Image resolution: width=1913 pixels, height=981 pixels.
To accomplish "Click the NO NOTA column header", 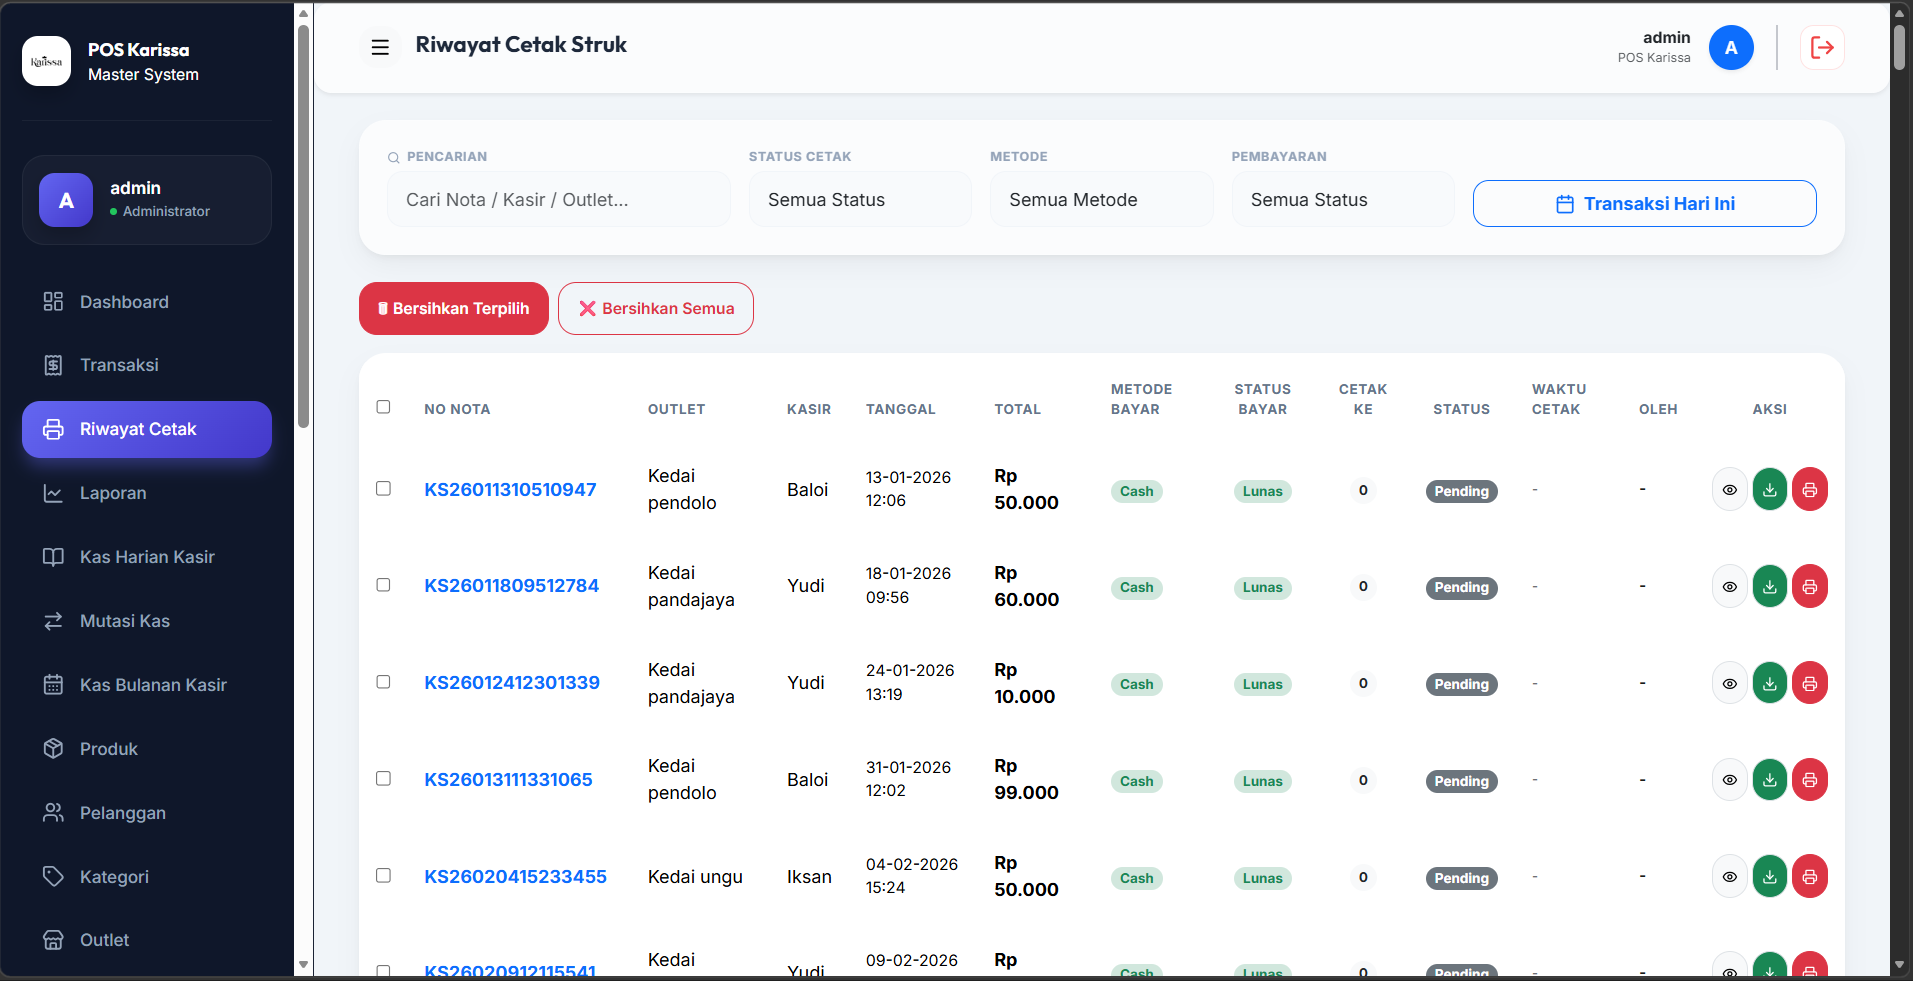I will tap(457, 409).
